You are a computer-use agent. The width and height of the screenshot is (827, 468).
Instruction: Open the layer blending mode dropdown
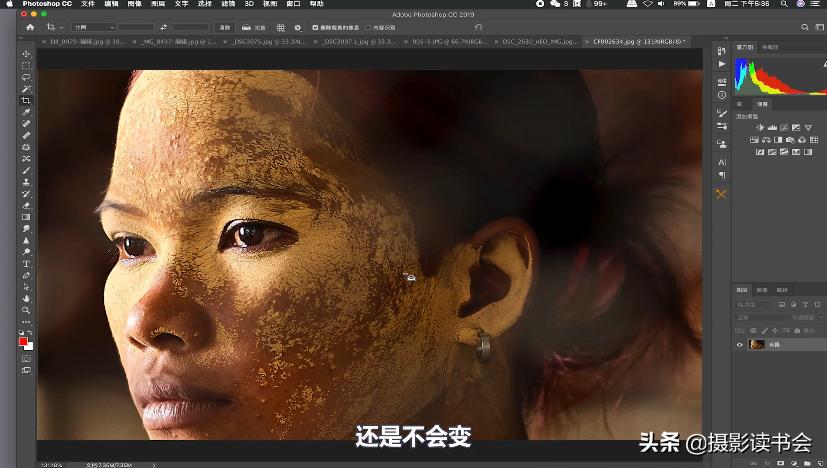761,317
